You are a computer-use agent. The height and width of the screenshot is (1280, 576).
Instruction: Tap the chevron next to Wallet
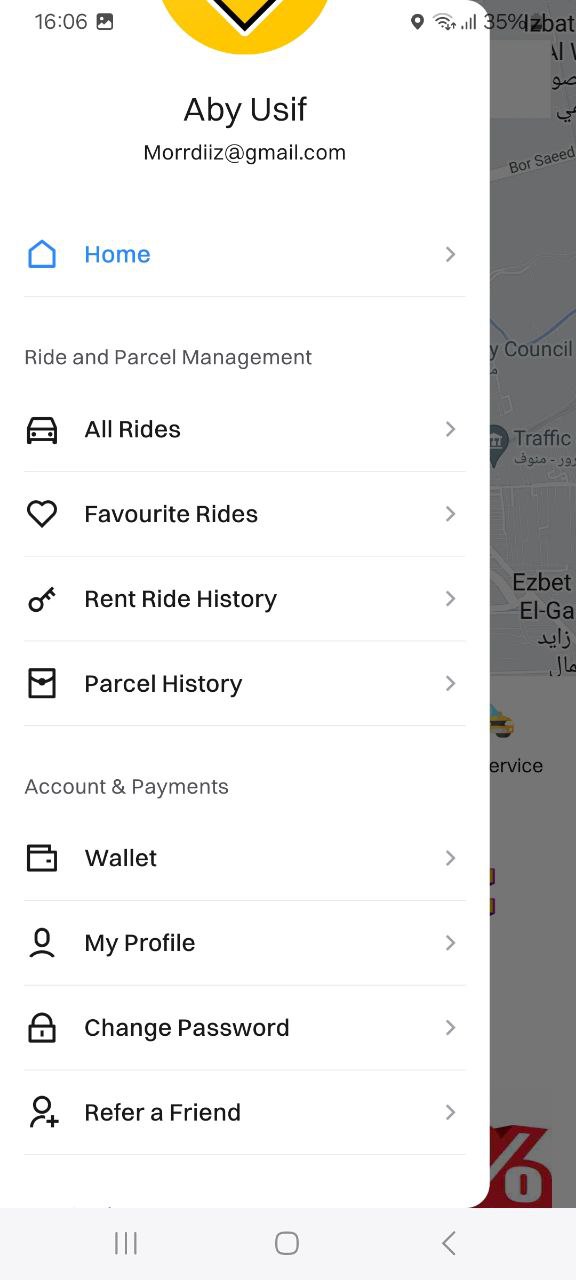[x=450, y=858]
